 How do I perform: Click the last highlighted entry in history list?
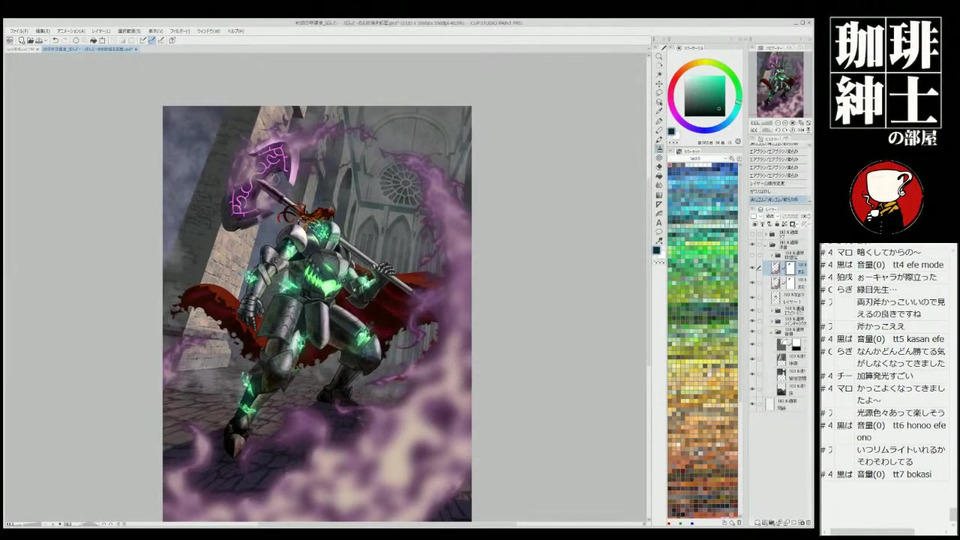tap(777, 199)
